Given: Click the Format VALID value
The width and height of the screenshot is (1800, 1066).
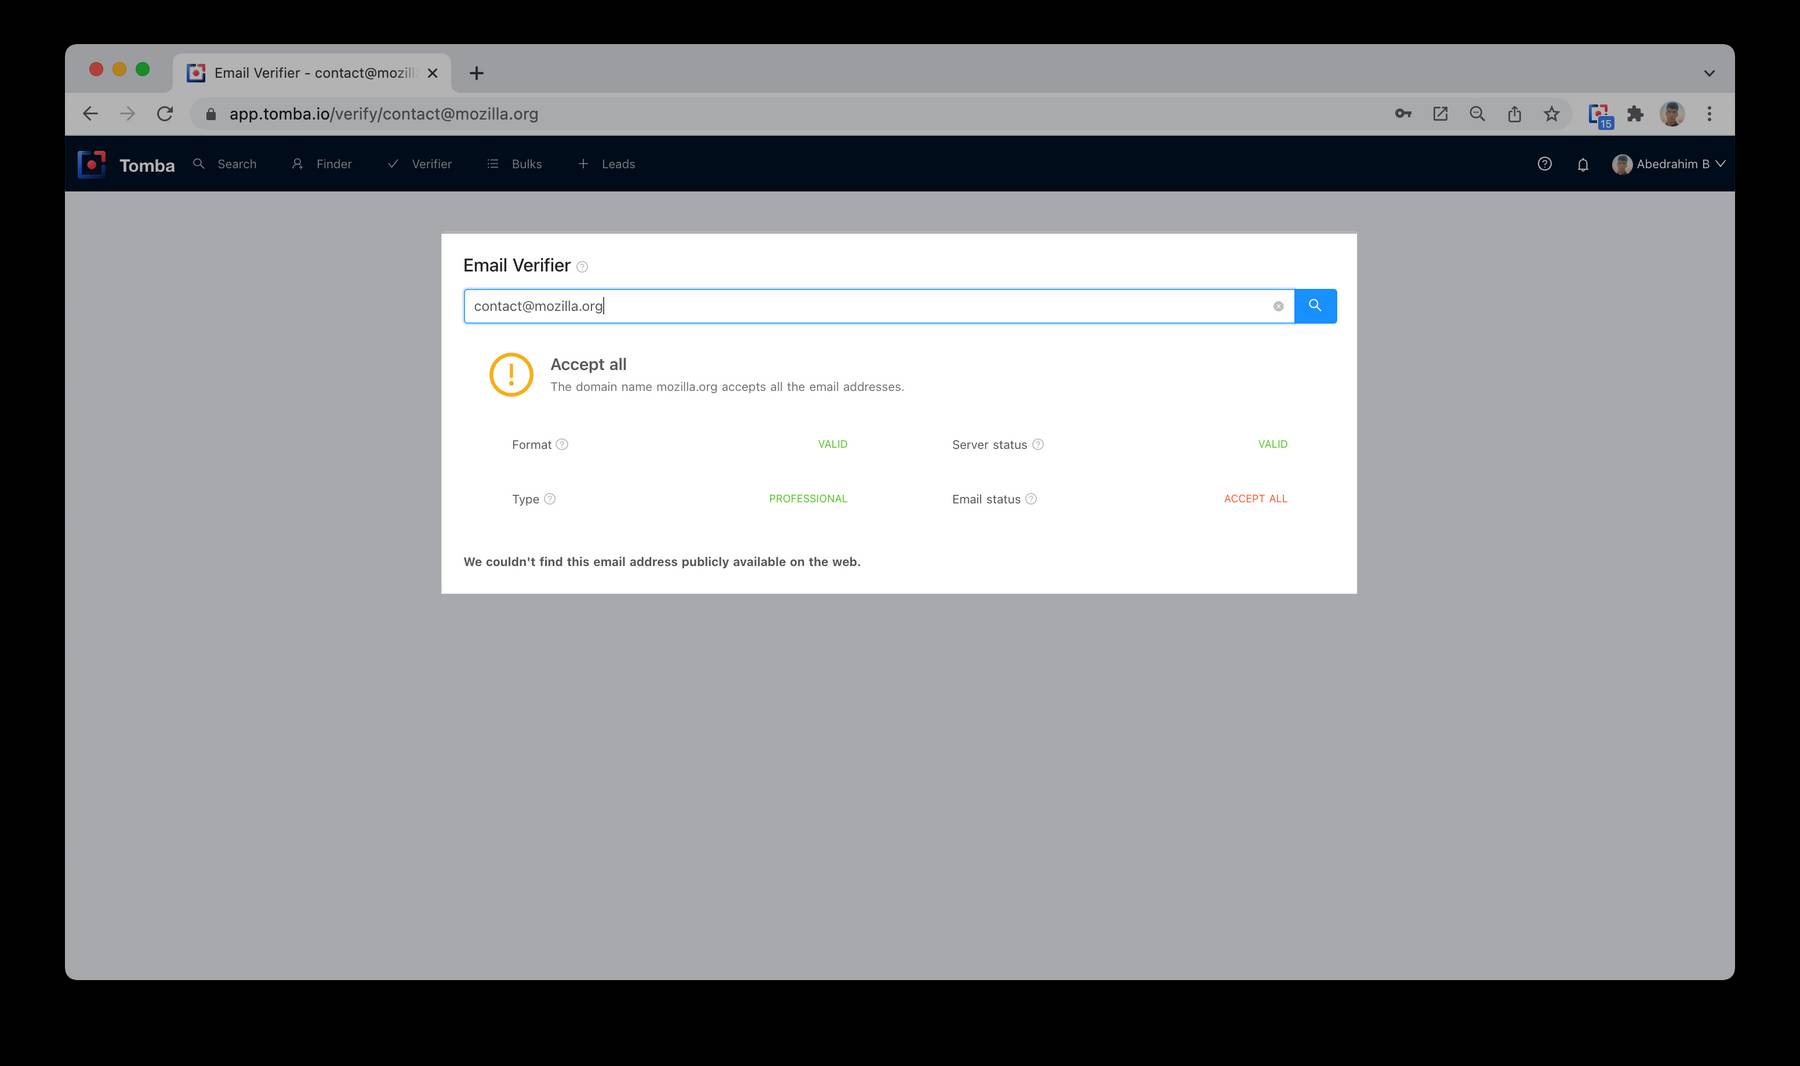Looking at the screenshot, I should [833, 444].
